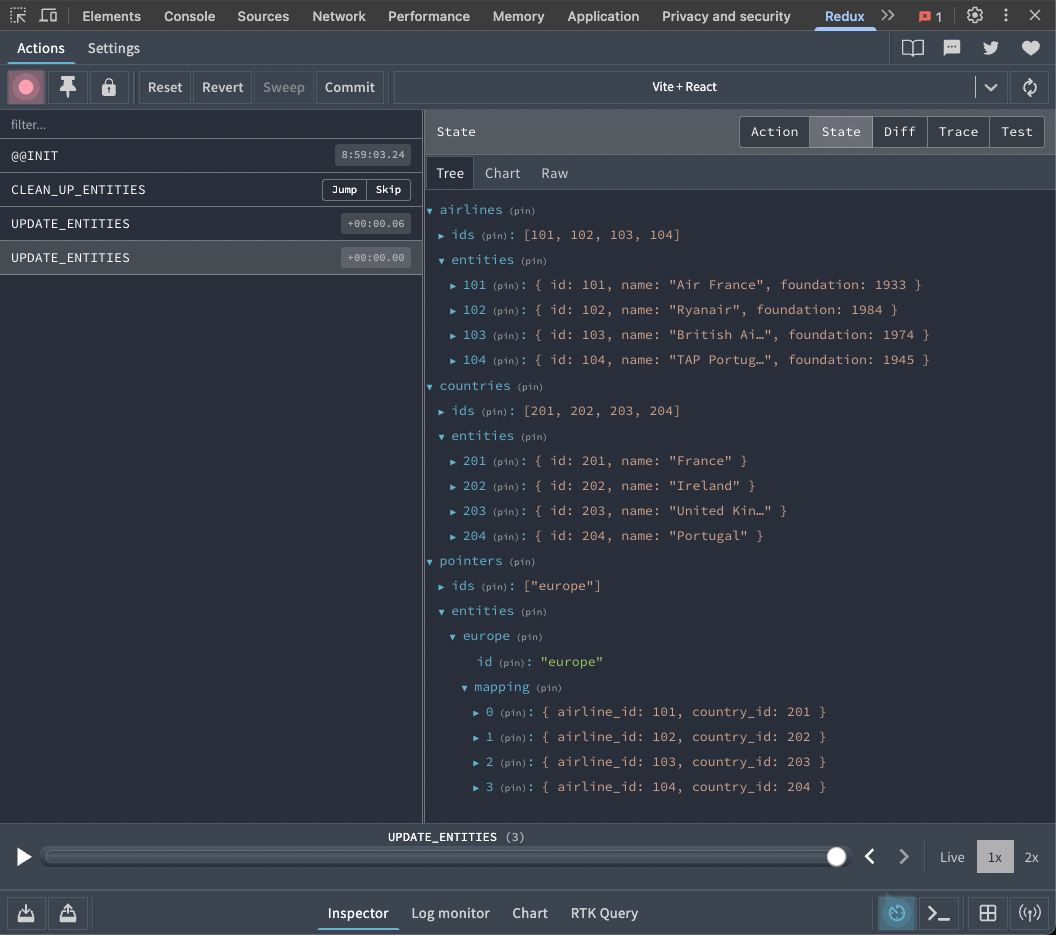Click the action slider handle
Viewport: 1056px width, 935px height.
click(x=836, y=857)
